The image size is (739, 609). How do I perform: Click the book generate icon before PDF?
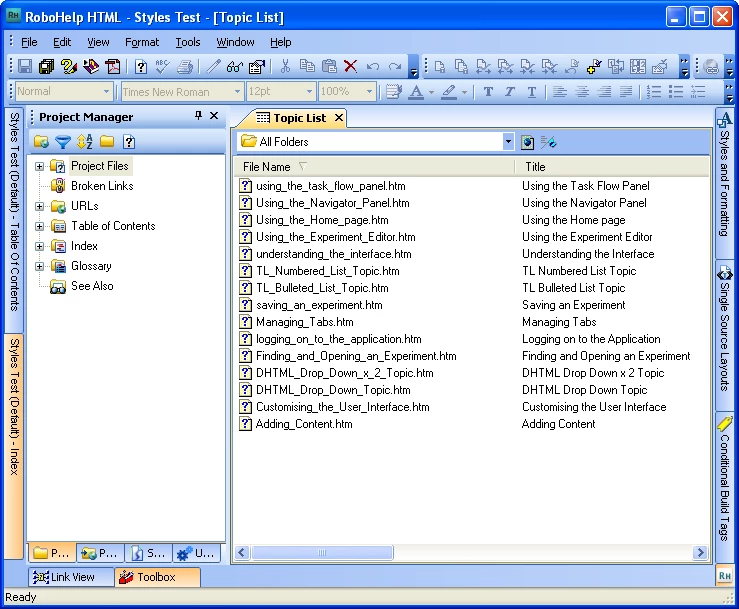pos(90,66)
